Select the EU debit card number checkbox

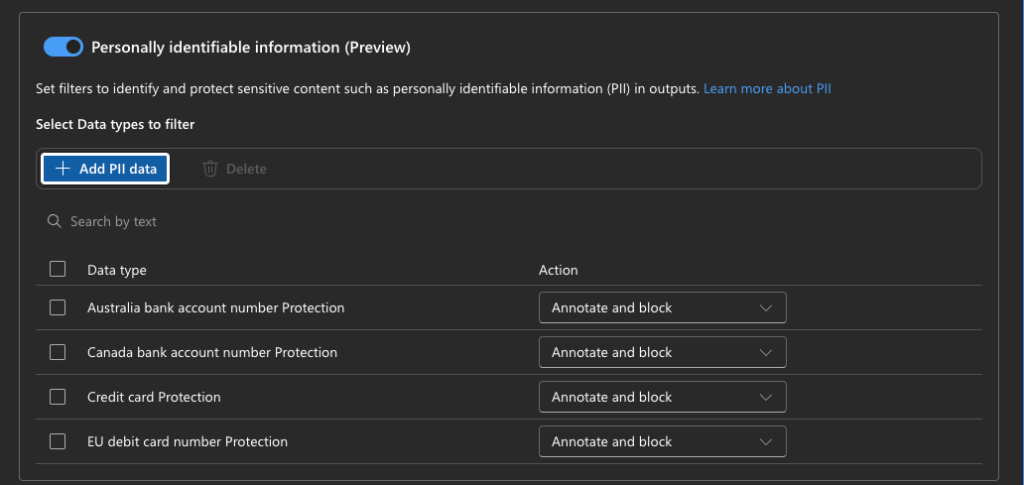(58, 441)
